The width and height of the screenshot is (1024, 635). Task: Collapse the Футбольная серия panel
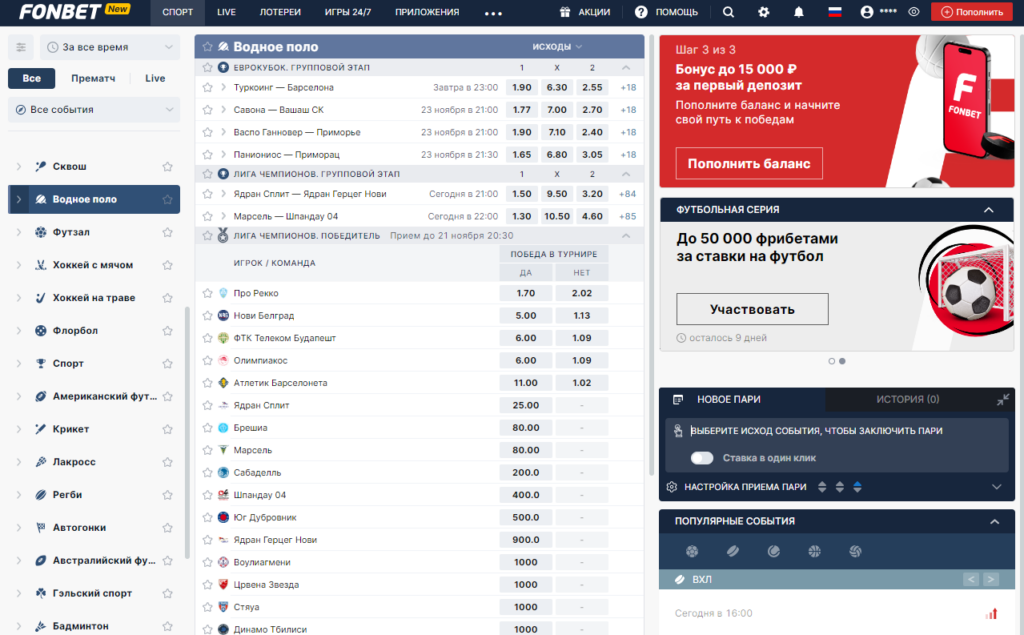(989, 210)
